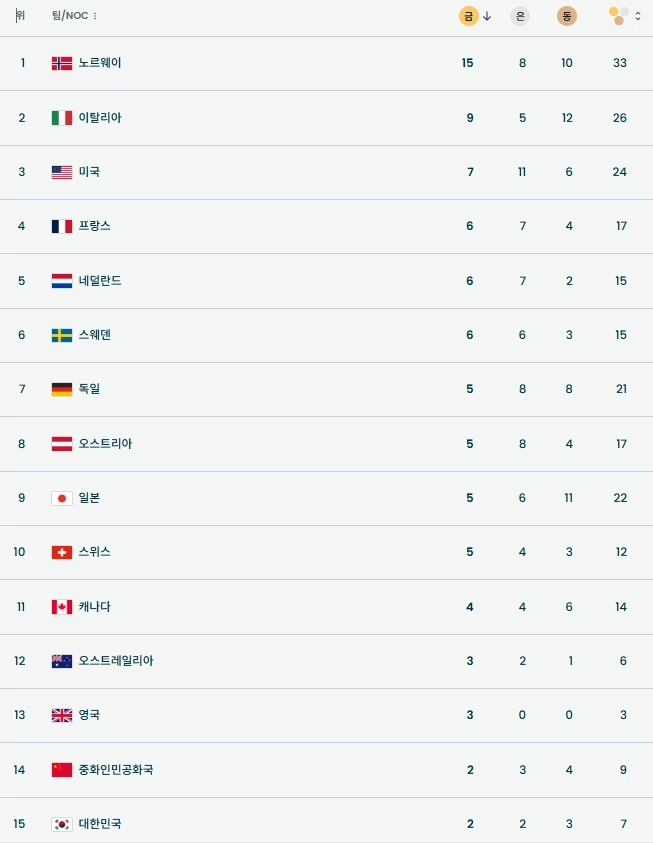
Task: Click the rank column header
Action: [20, 15]
